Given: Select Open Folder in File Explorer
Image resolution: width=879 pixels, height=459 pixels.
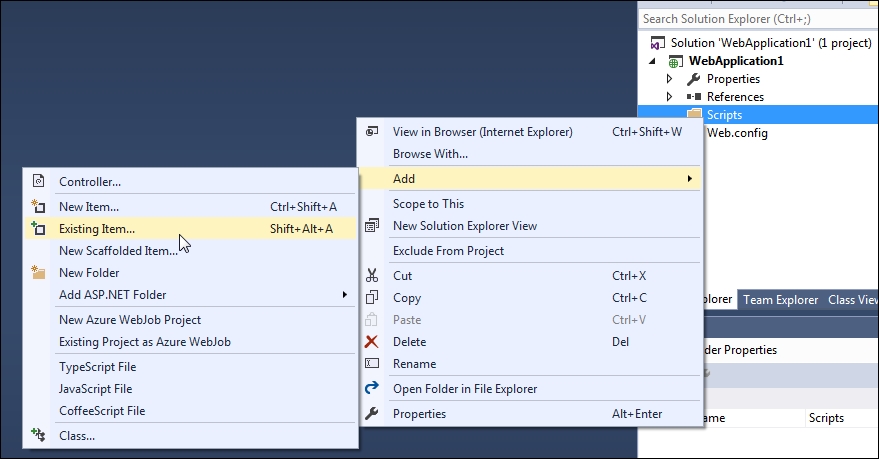Looking at the screenshot, I should pos(530,388).
